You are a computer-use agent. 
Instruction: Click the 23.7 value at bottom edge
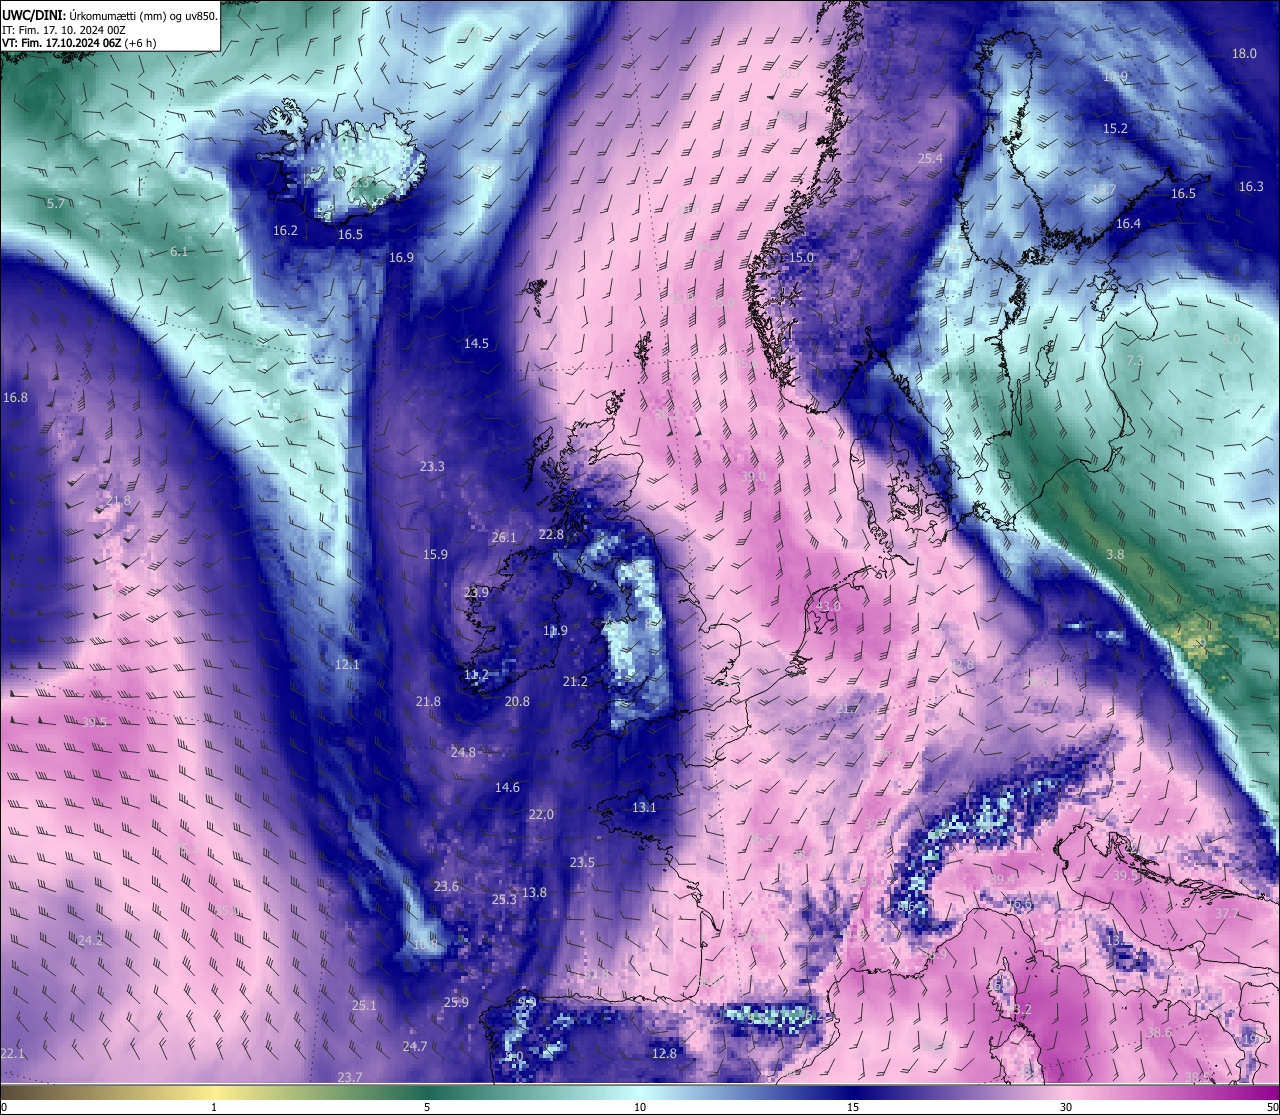pyautogui.click(x=350, y=1078)
